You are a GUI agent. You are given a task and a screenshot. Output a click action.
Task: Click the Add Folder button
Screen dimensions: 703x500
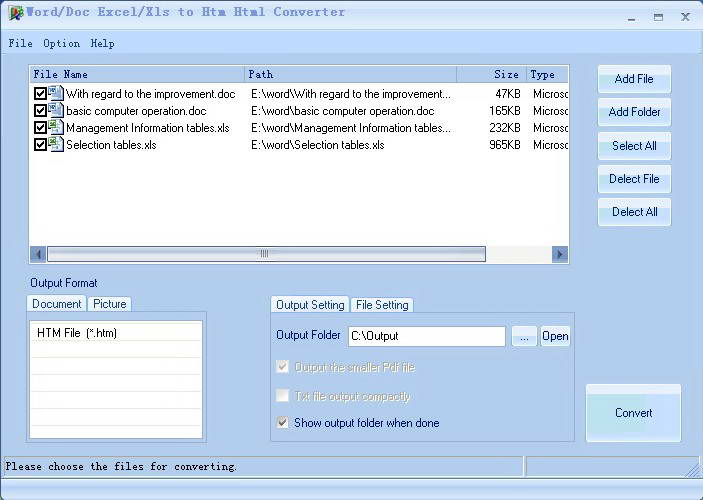[634, 112]
